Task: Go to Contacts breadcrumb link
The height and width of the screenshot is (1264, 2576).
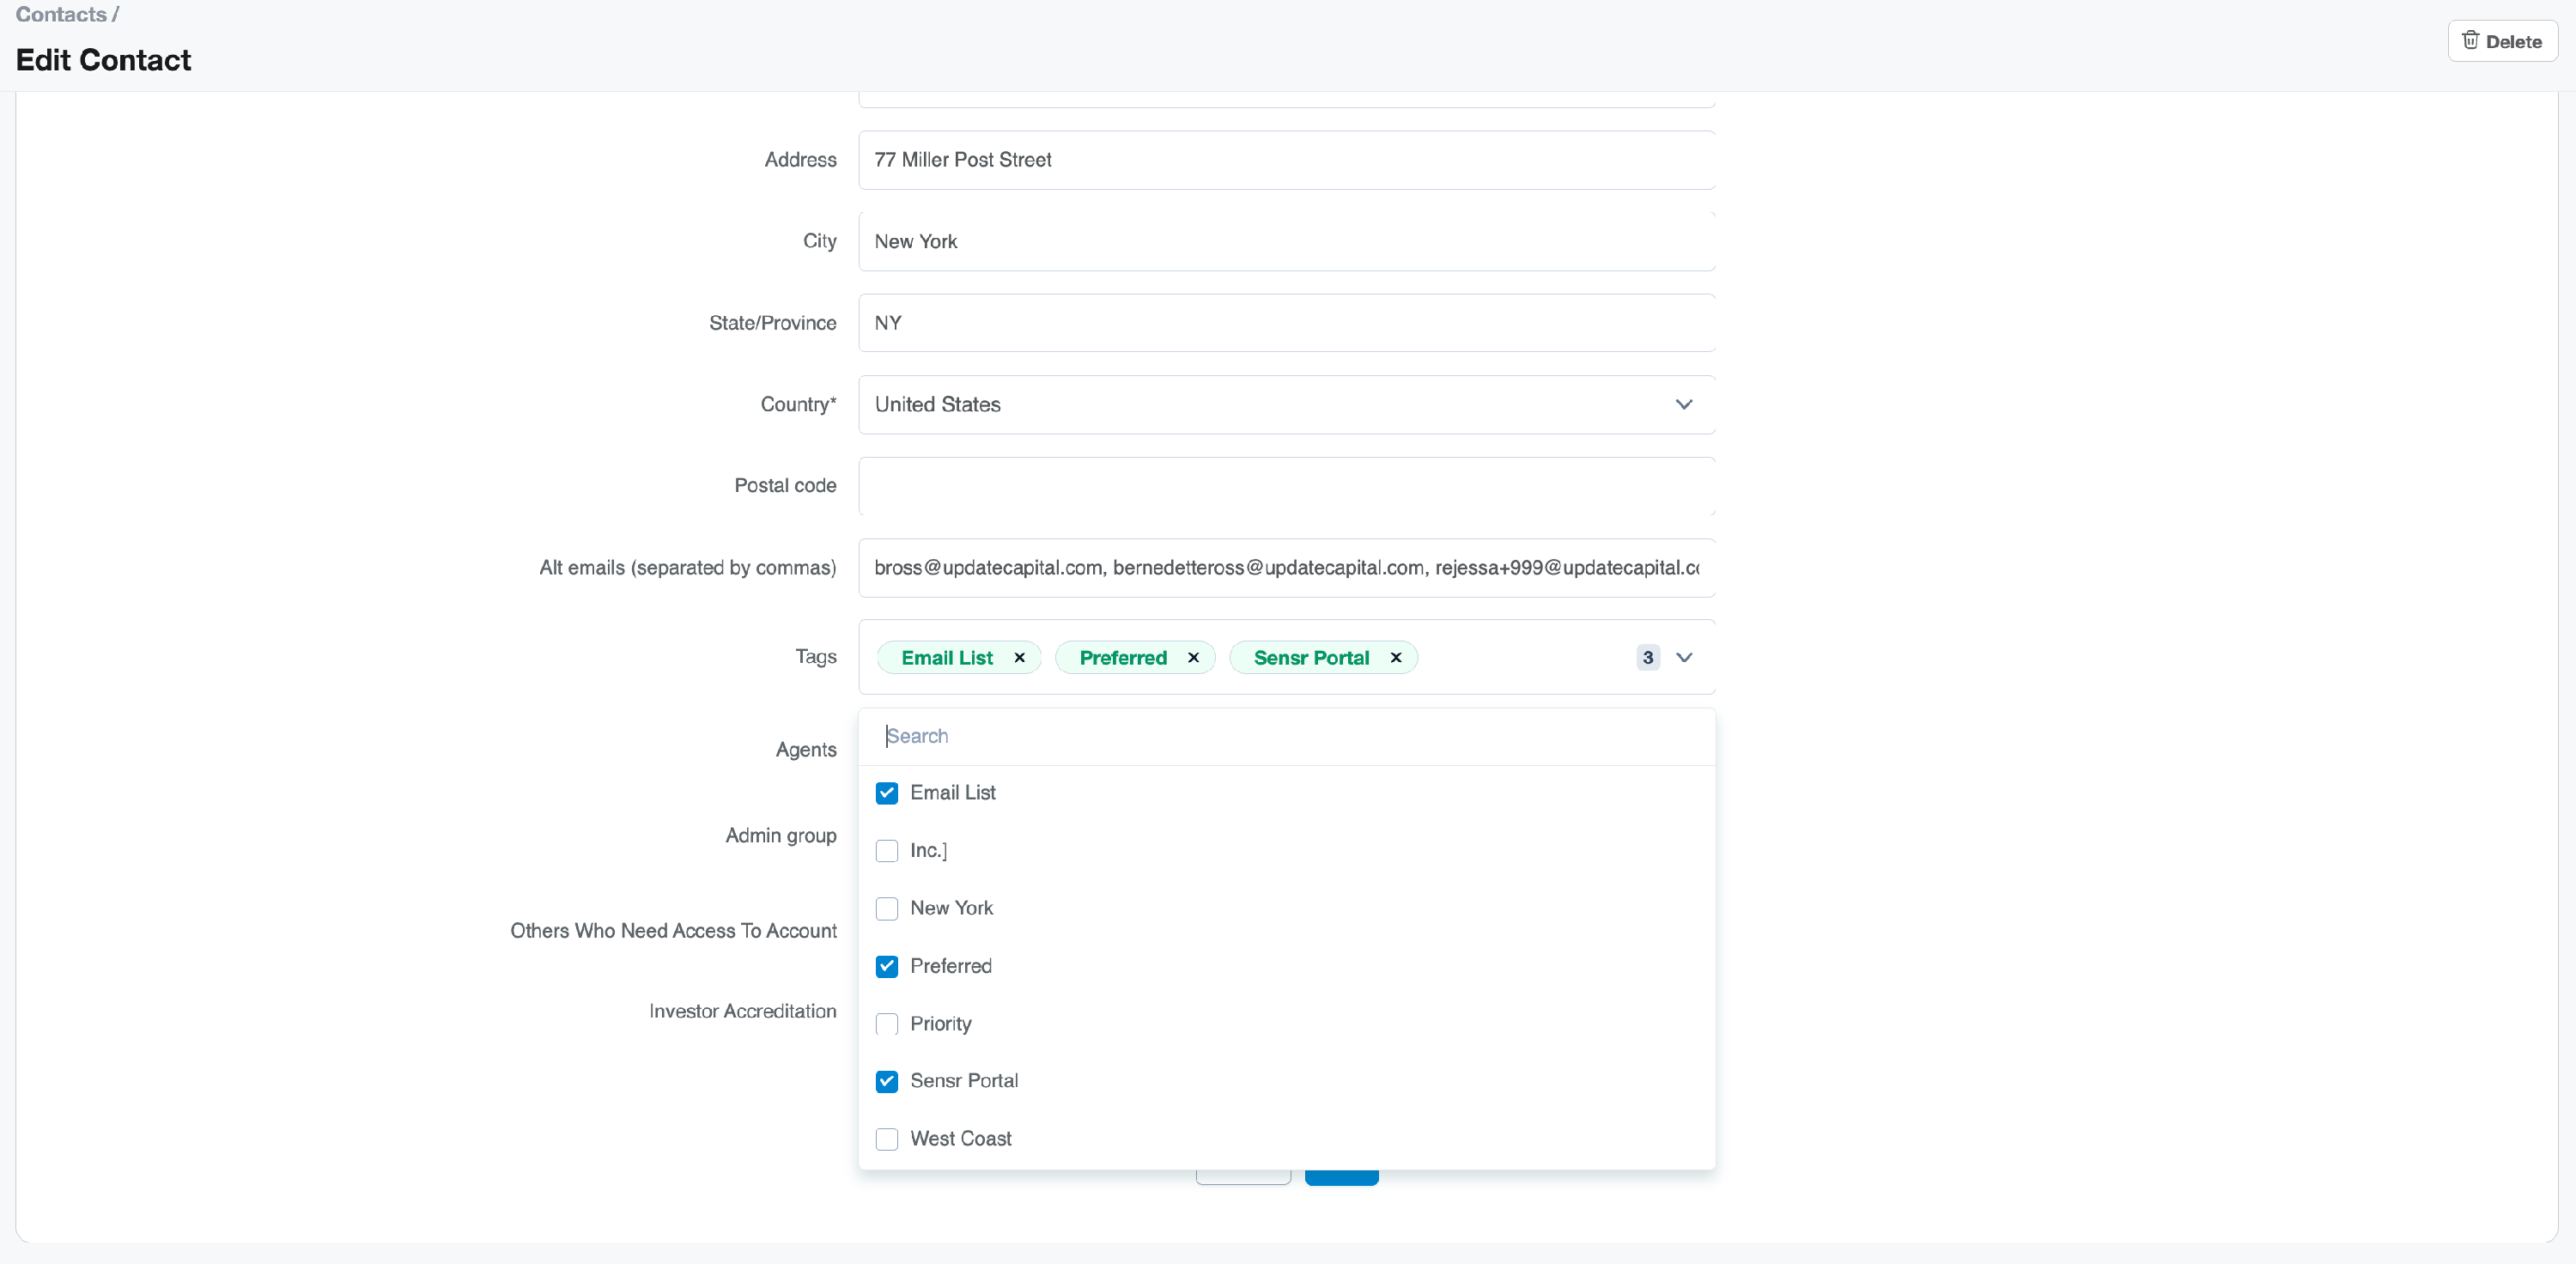Action: click(x=61, y=14)
